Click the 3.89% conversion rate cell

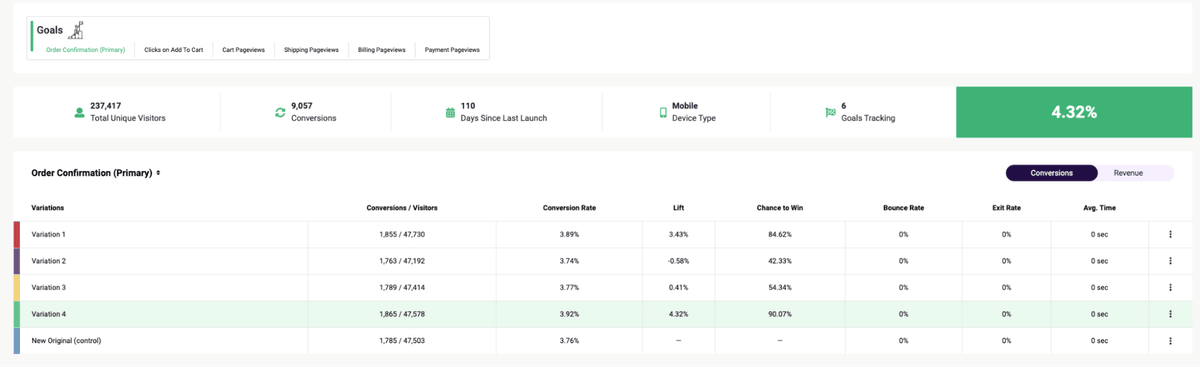(x=569, y=234)
